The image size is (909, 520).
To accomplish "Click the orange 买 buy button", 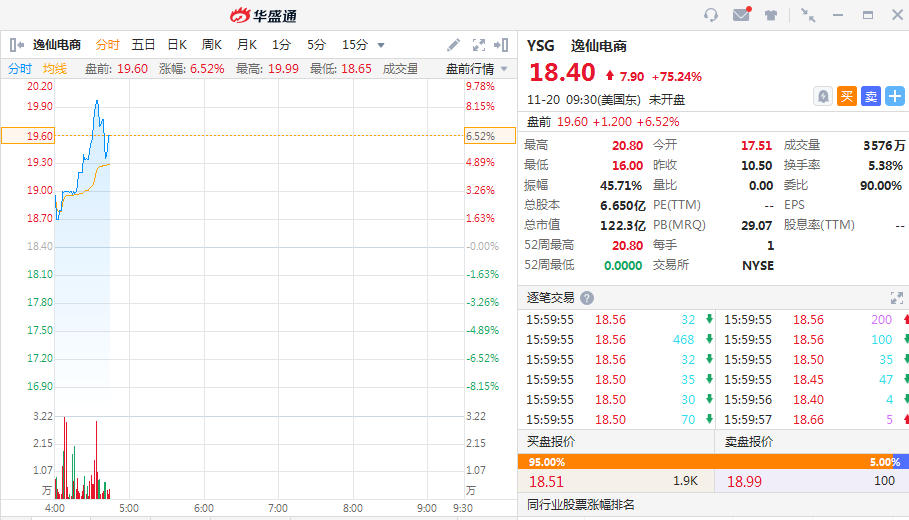I will (x=847, y=96).
